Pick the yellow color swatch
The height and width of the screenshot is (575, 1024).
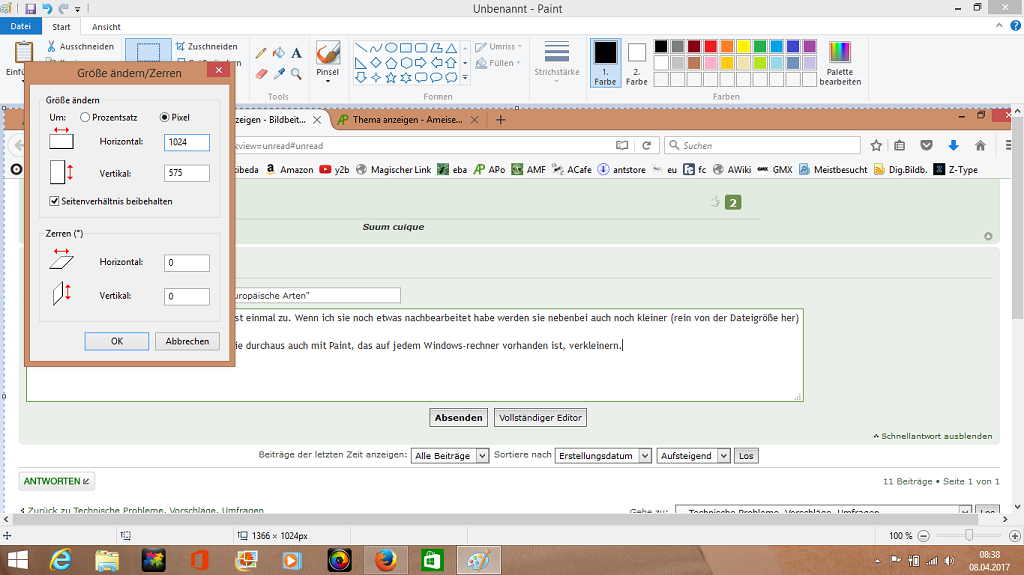coord(743,46)
